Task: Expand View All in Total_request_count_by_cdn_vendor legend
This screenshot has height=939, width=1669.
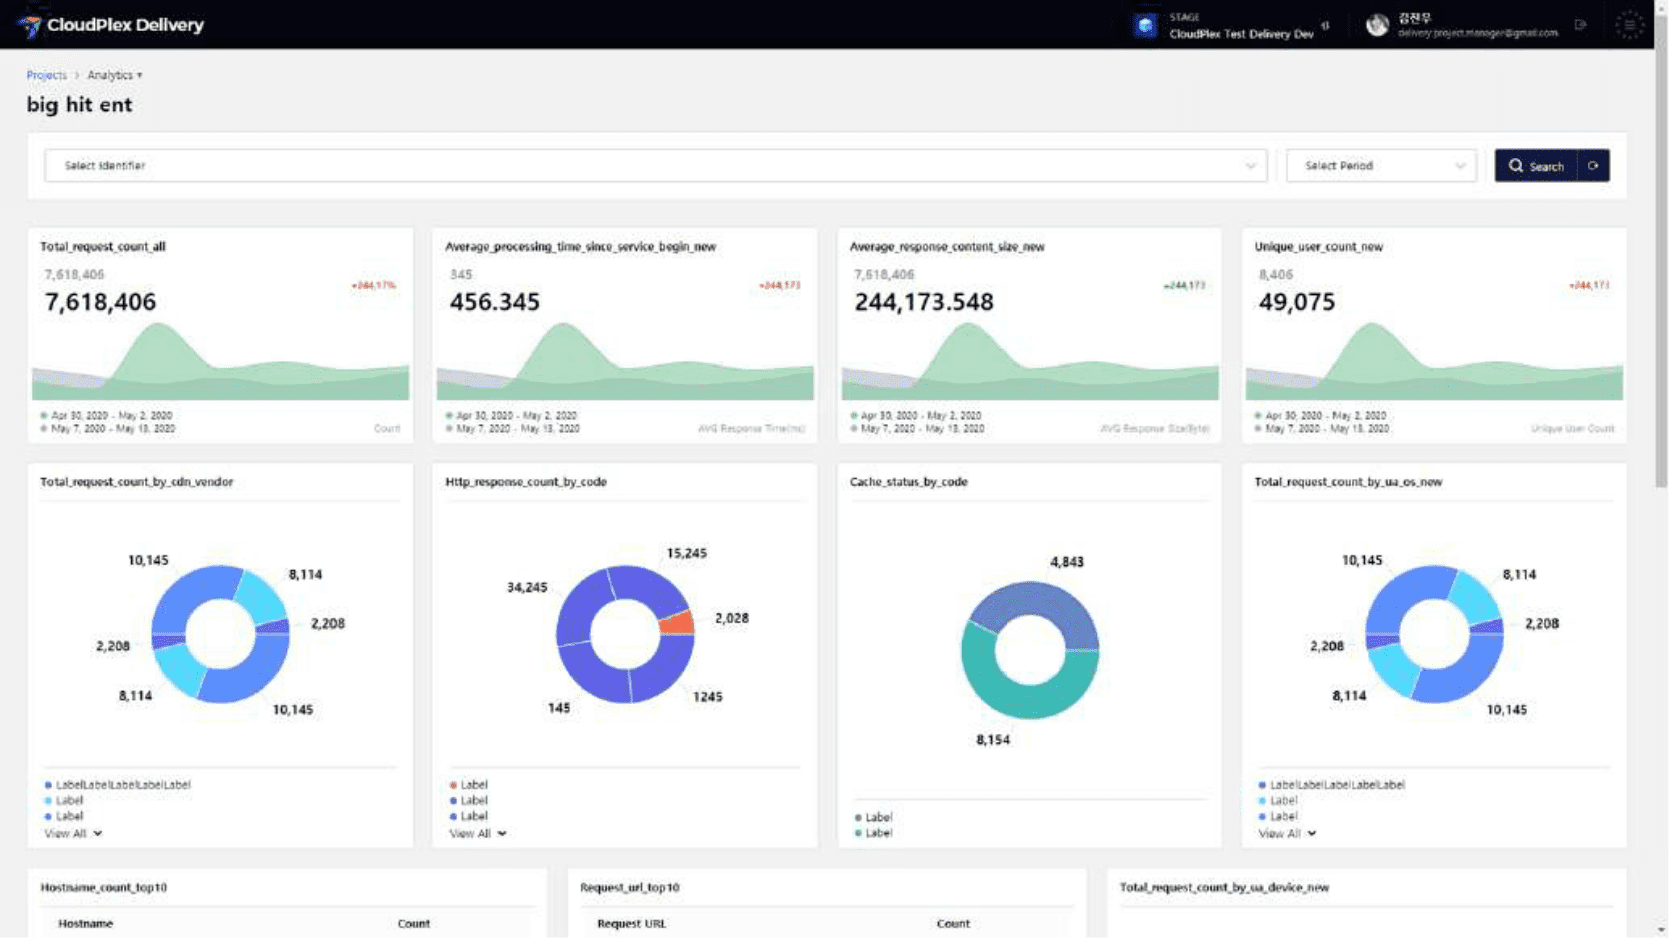Action: (73, 833)
